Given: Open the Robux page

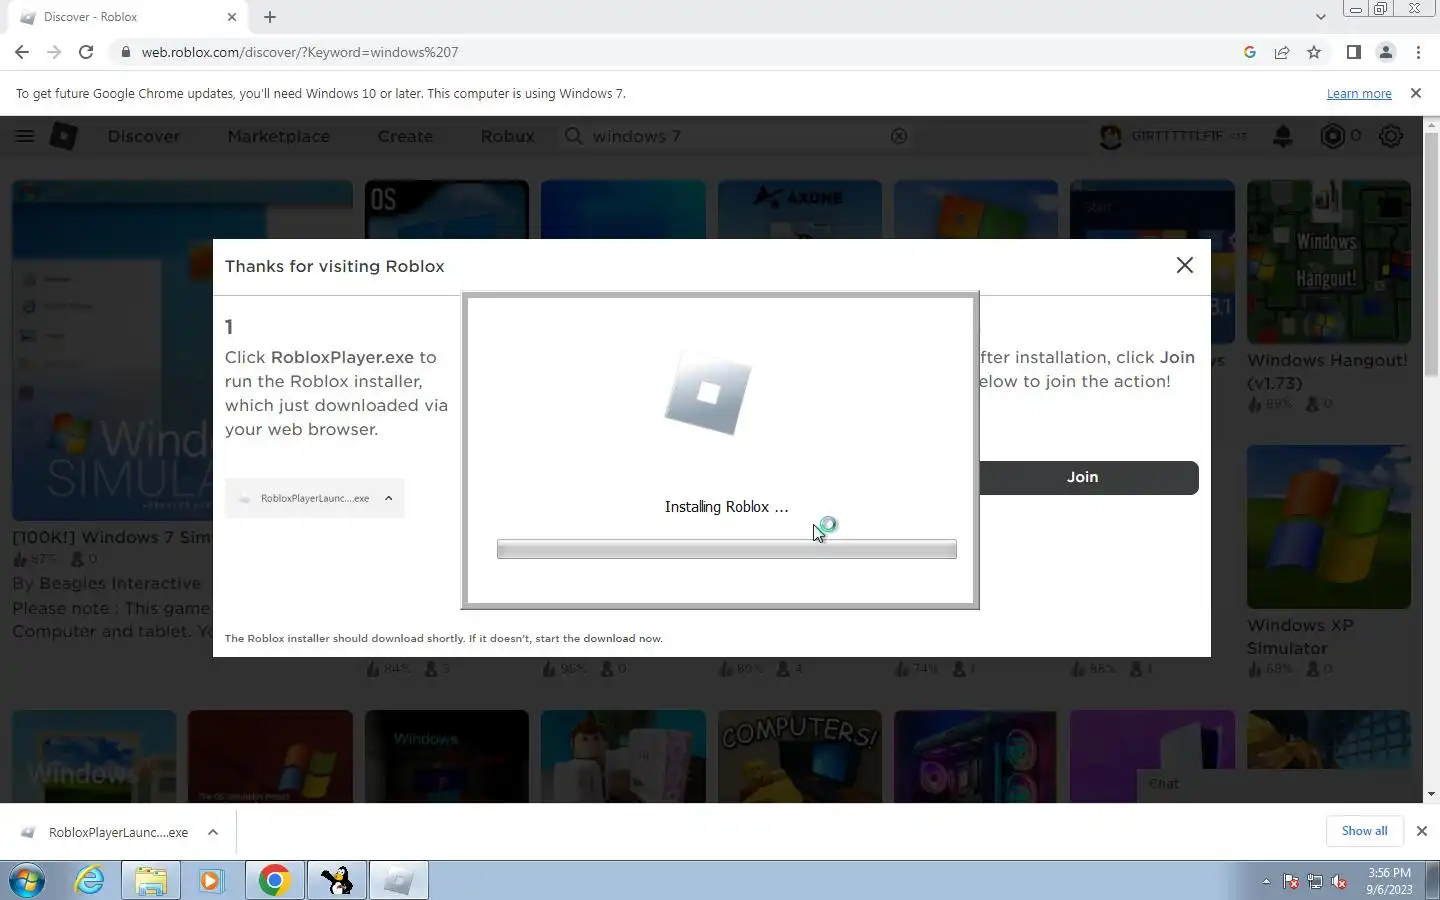Looking at the screenshot, I should [x=507, y=136].
